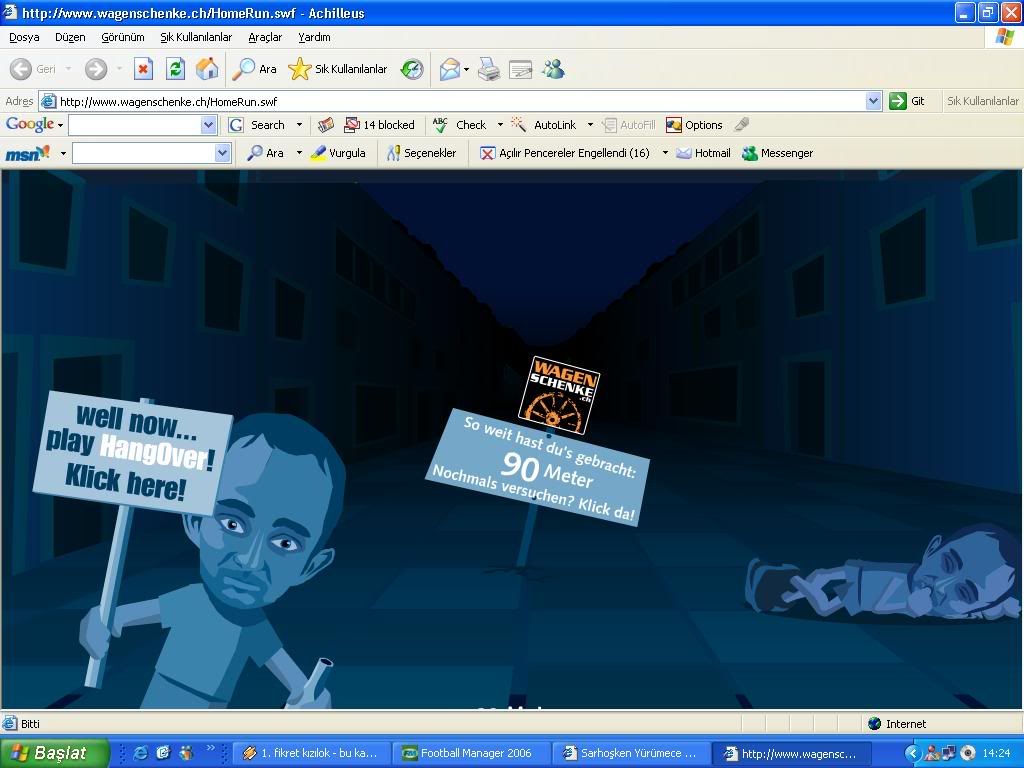The width and height of the screenshot is (1024, 768).
Task: Click in the address URL field
Action: tap(460, 101)
